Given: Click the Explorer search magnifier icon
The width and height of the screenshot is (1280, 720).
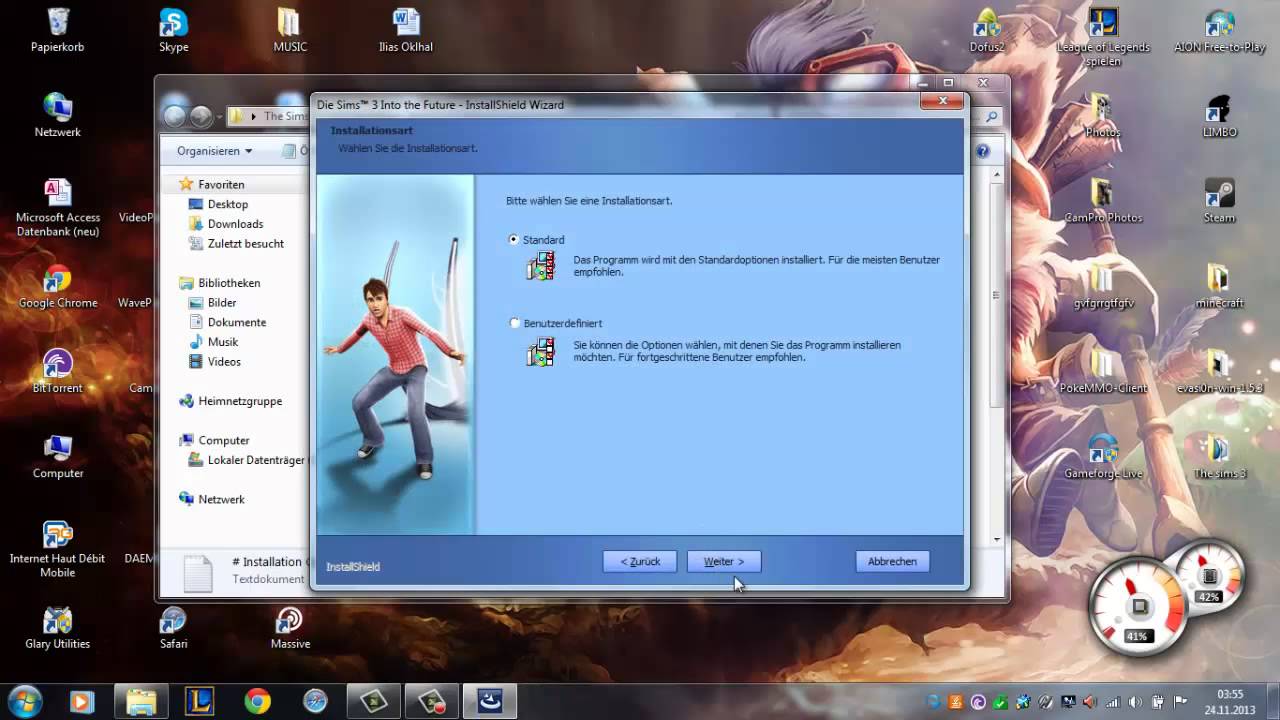Looking at the screenshot, I should [991, 116].
